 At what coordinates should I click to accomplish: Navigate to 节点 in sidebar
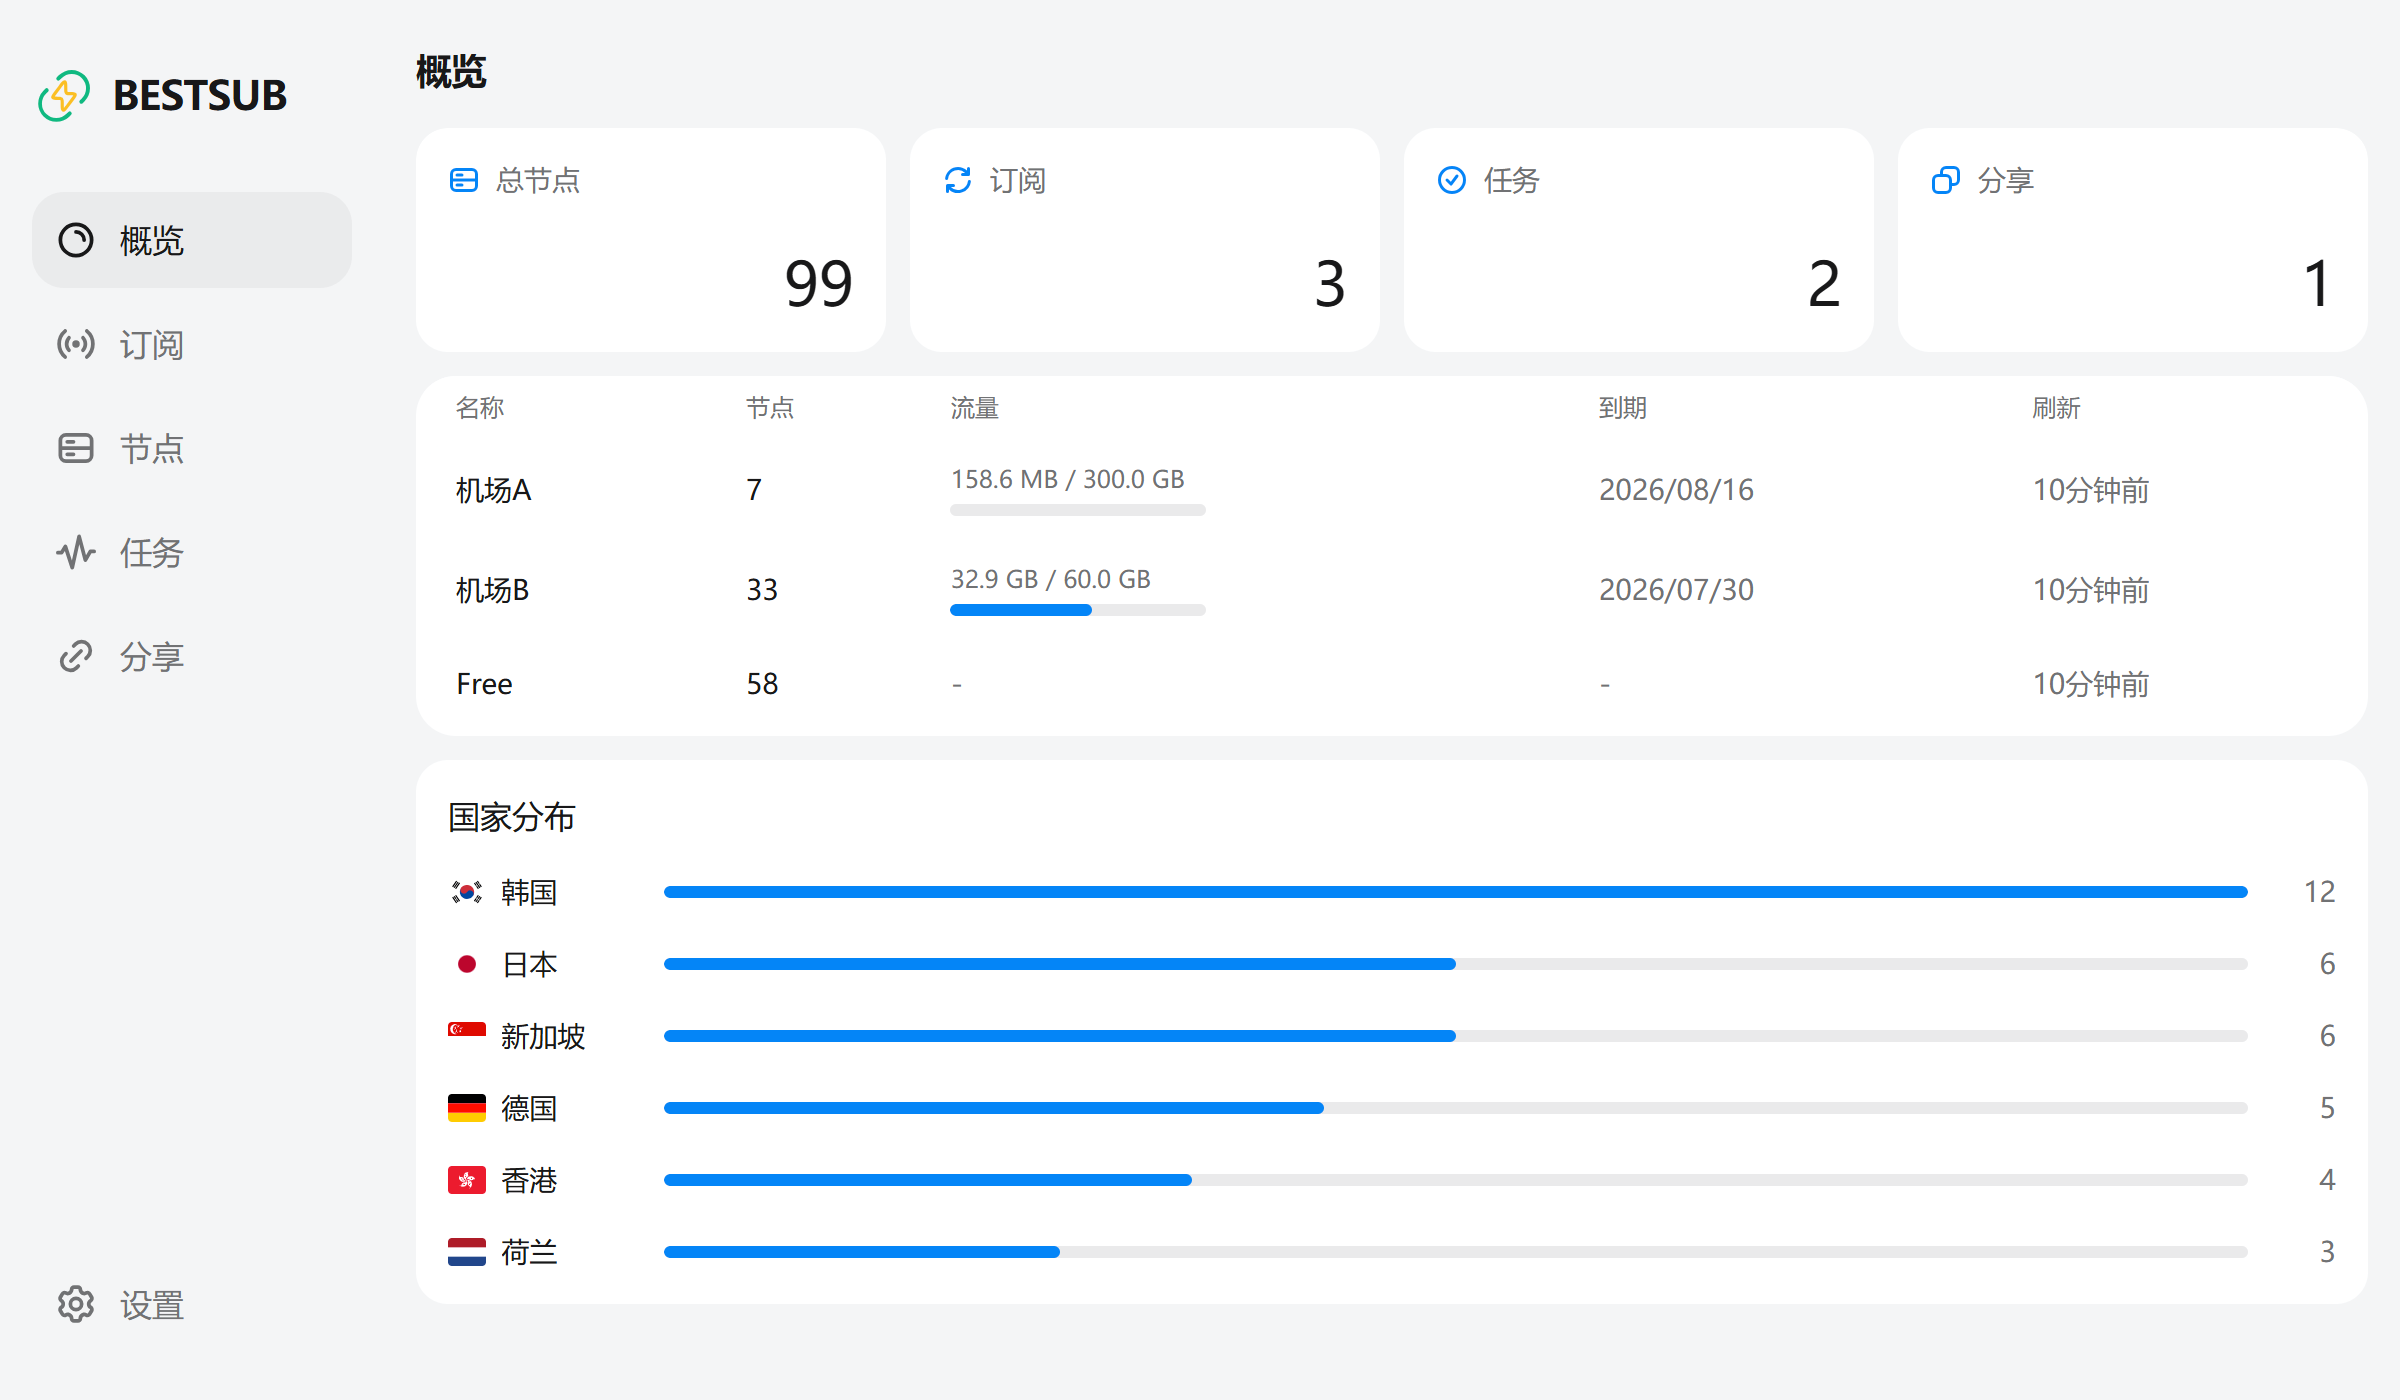click(x=192, y=448)
